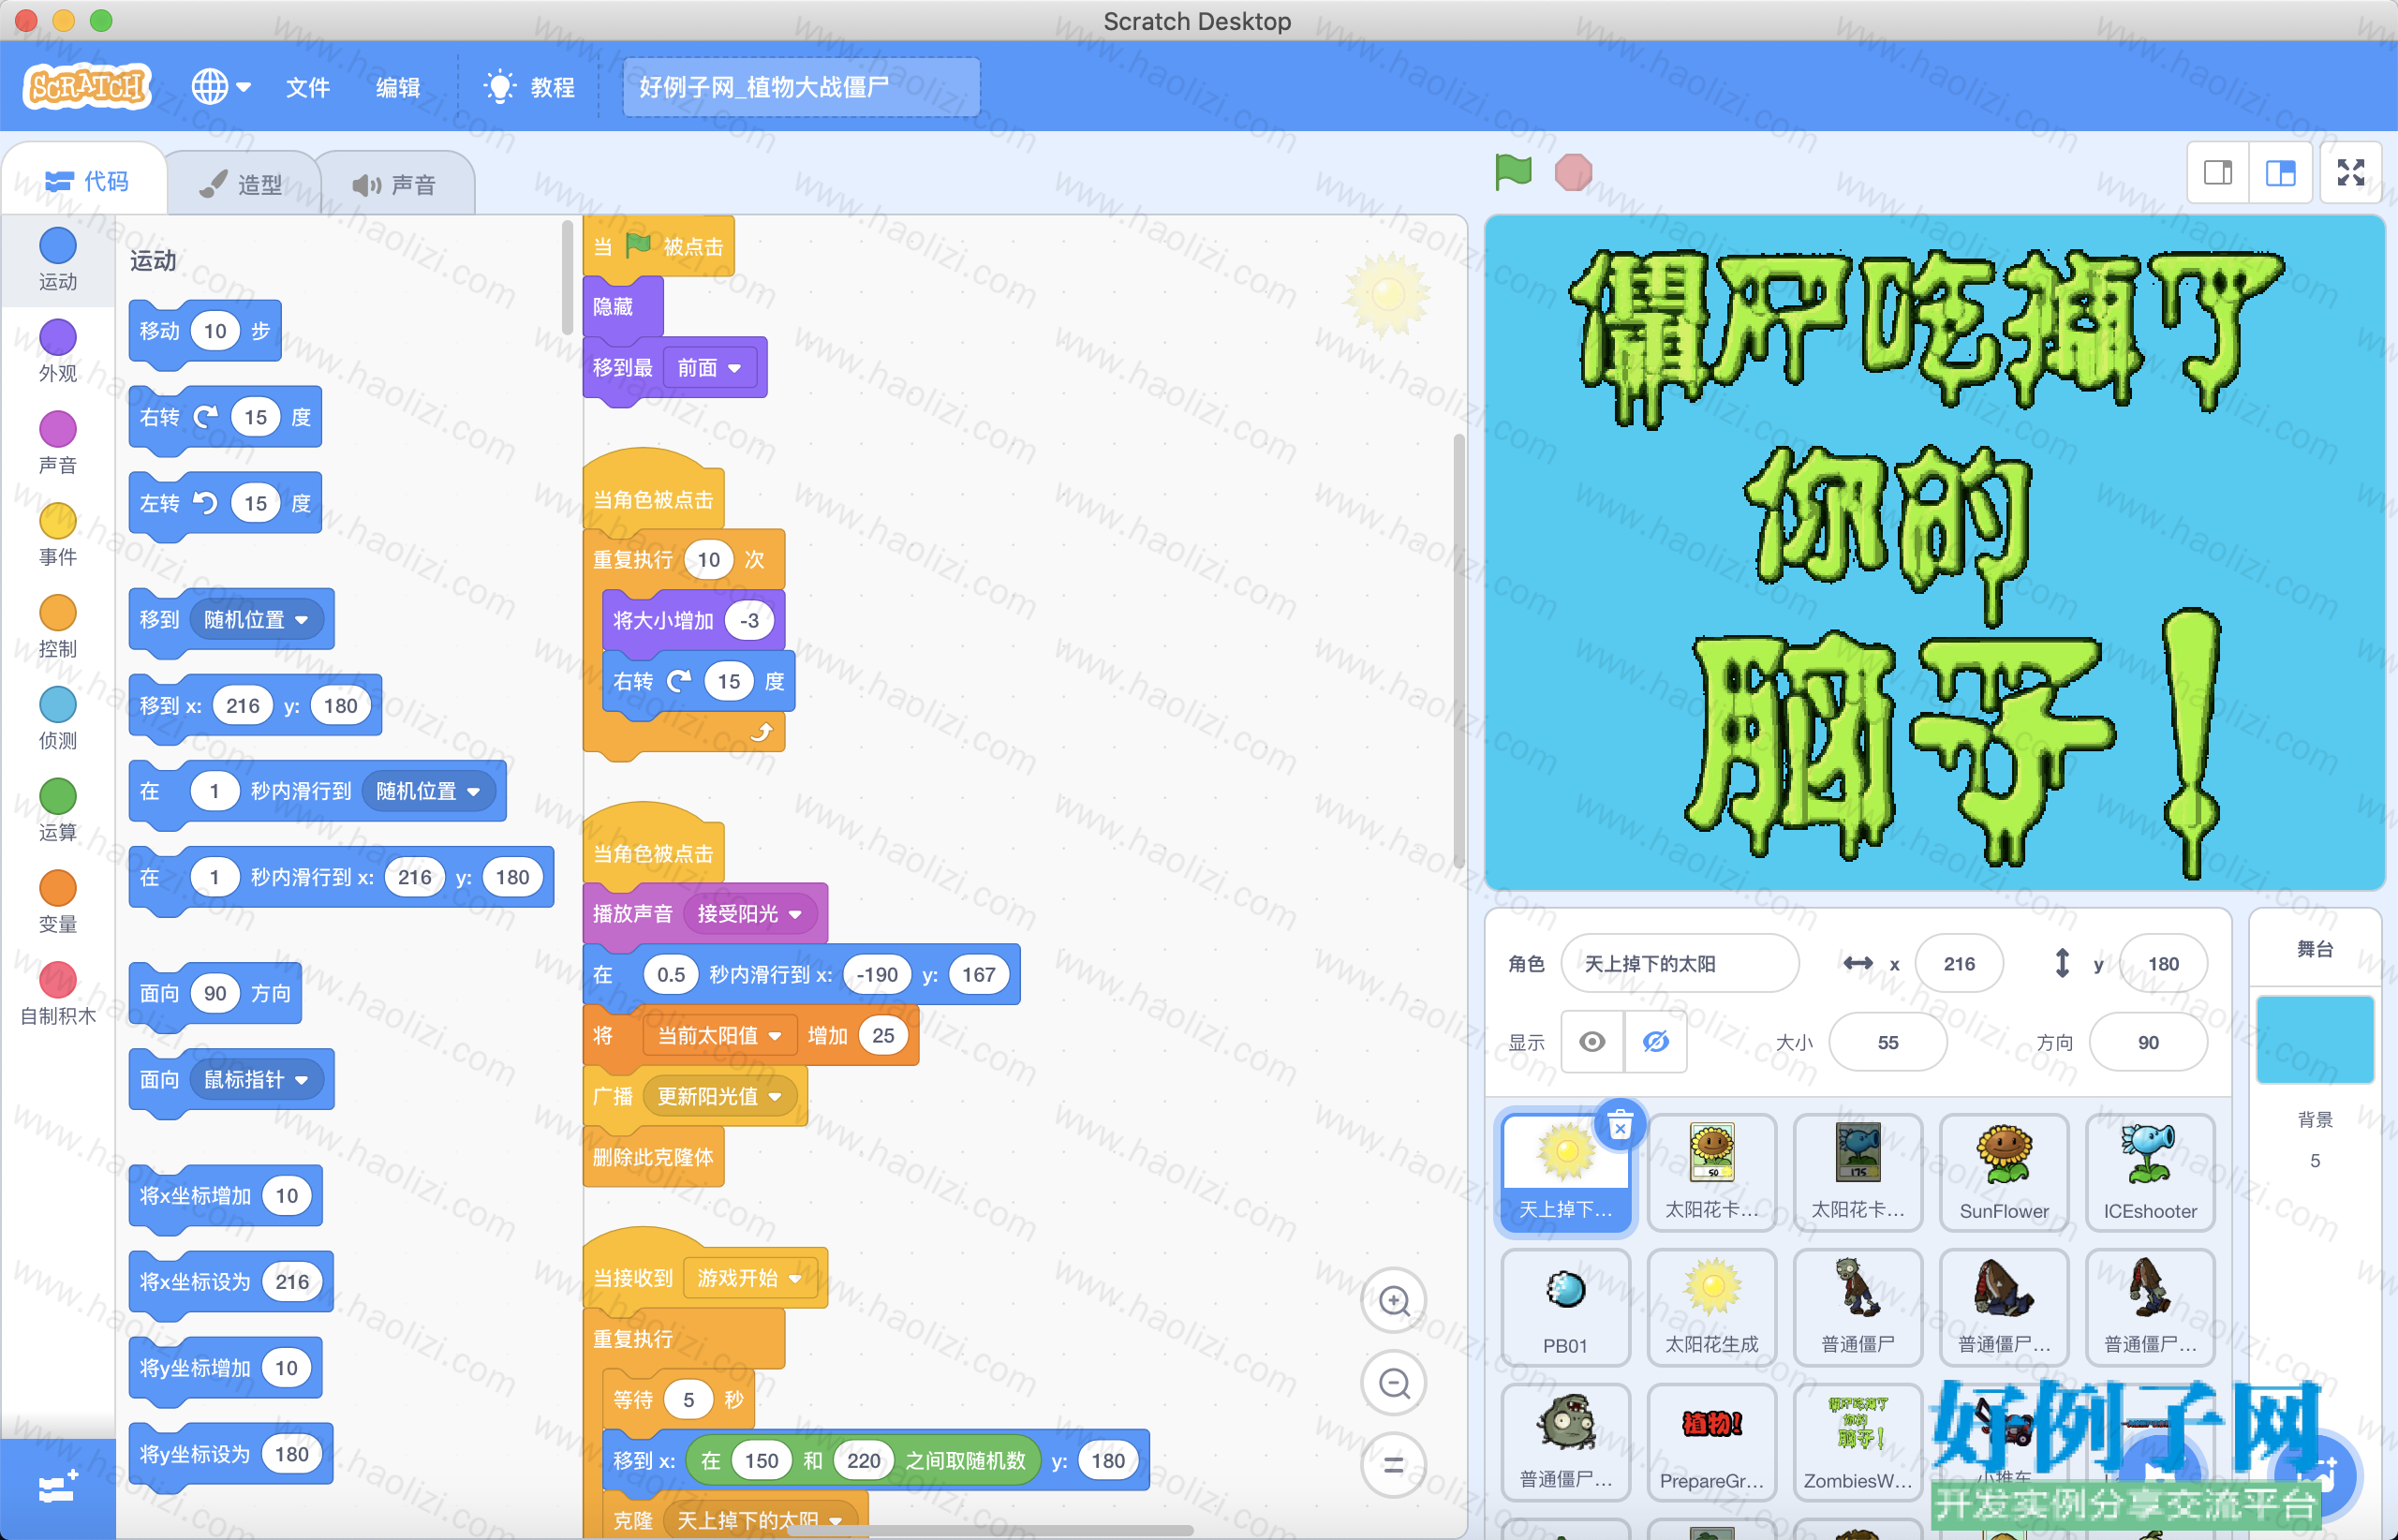Select the 控制 block category
2398x1540 pixels.
coord(58,627)
